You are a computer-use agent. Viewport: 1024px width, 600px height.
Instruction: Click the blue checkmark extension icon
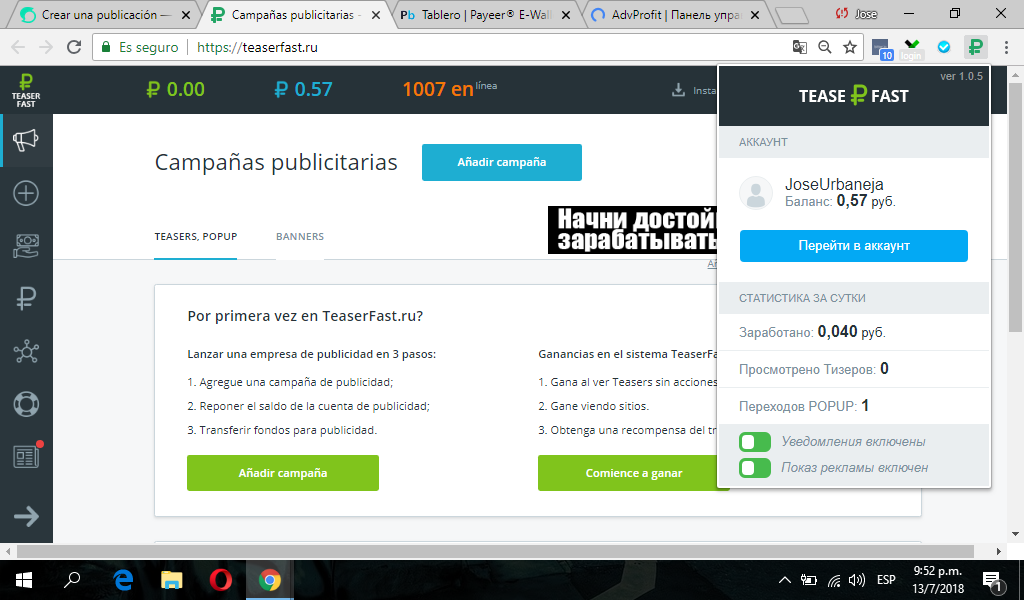[944, 47]
